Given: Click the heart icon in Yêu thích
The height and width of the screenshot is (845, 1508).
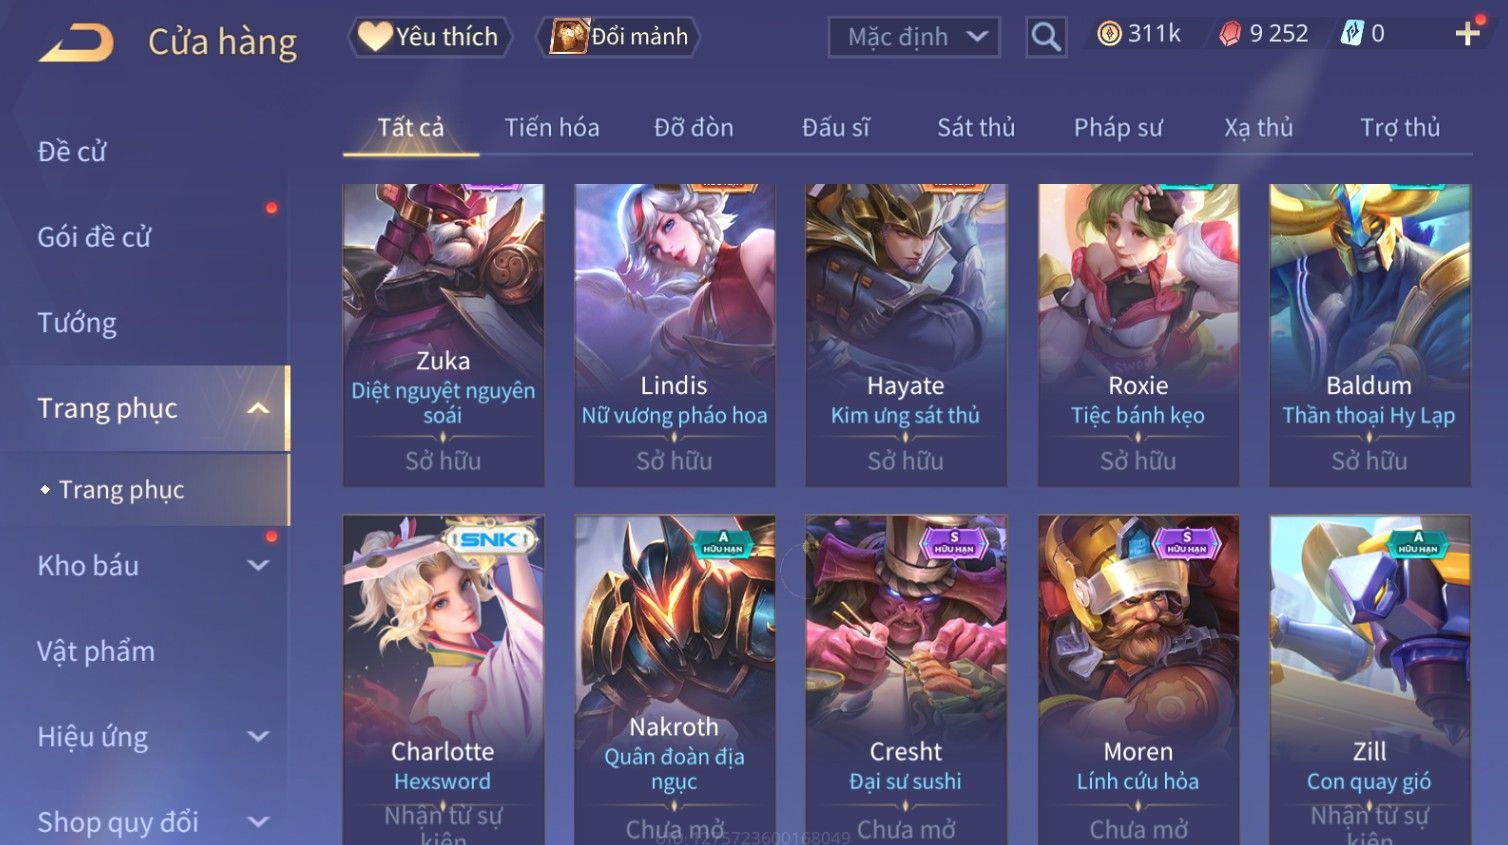Looking at the screenshot, I should pos(375,37).
